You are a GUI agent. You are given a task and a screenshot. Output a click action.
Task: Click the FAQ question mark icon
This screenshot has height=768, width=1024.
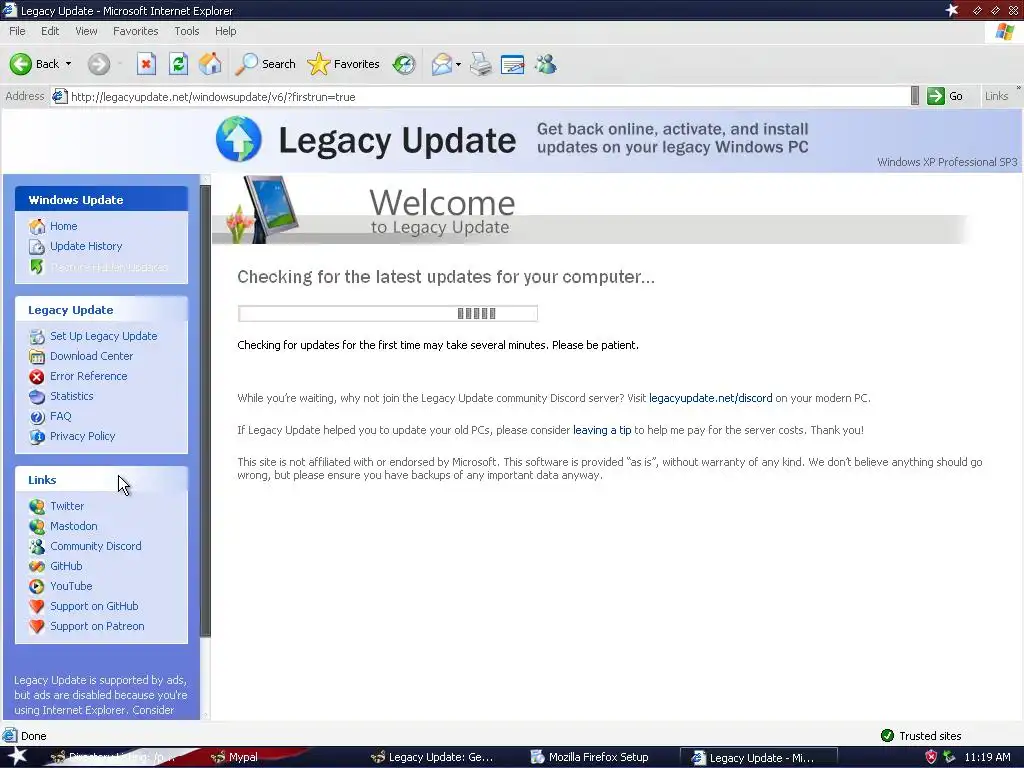point(37,417)
